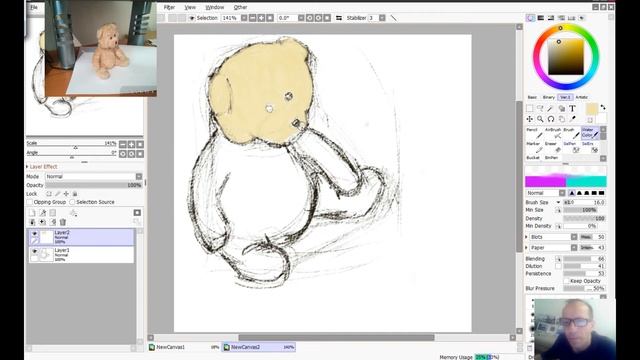
Task: Toggle Preserve Opacity lock icon
Action: (49, 194)
